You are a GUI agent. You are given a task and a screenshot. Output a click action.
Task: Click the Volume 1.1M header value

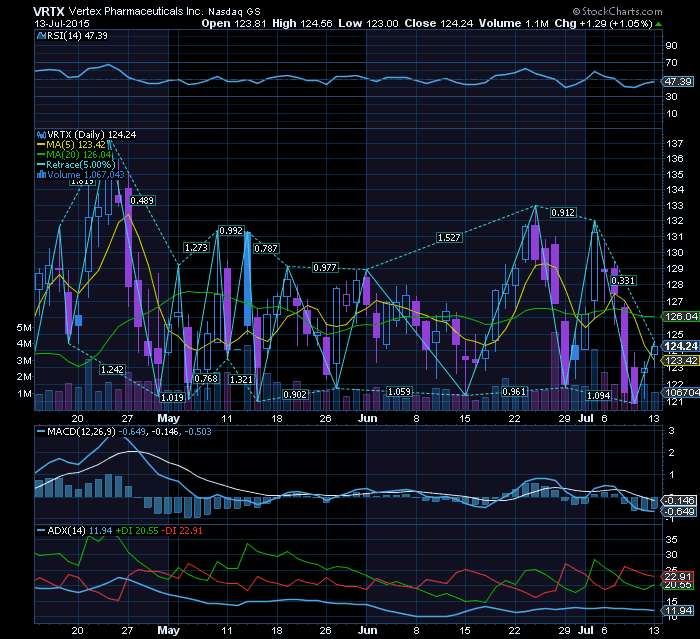point(513,24)
